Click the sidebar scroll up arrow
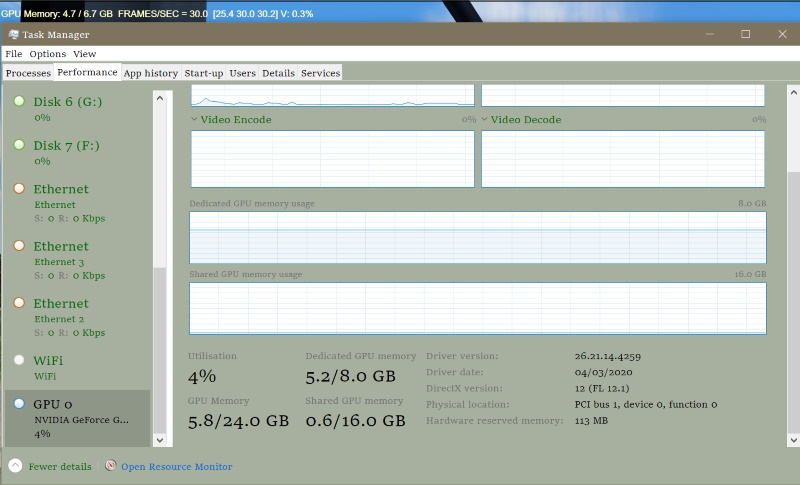Image resolution: width=800 pixels, height=485 pixels. click(x=160, y=98)
